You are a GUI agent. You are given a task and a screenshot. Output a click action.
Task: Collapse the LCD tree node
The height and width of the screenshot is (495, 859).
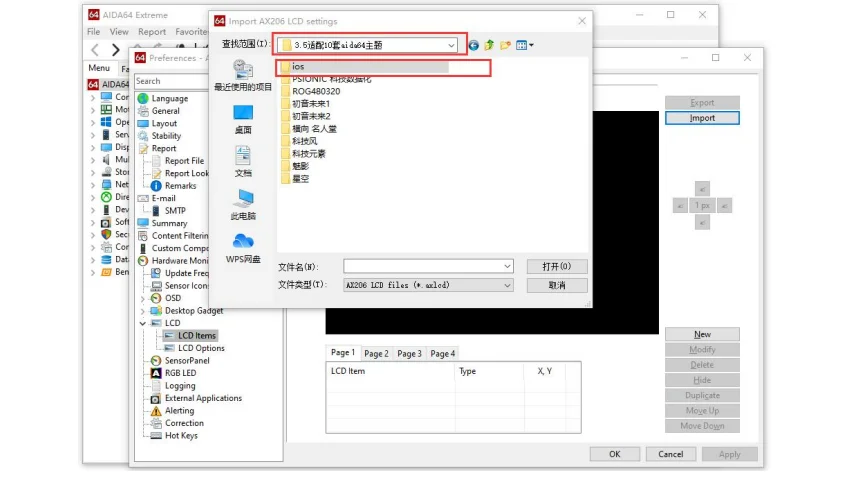[x=143, y=323]
